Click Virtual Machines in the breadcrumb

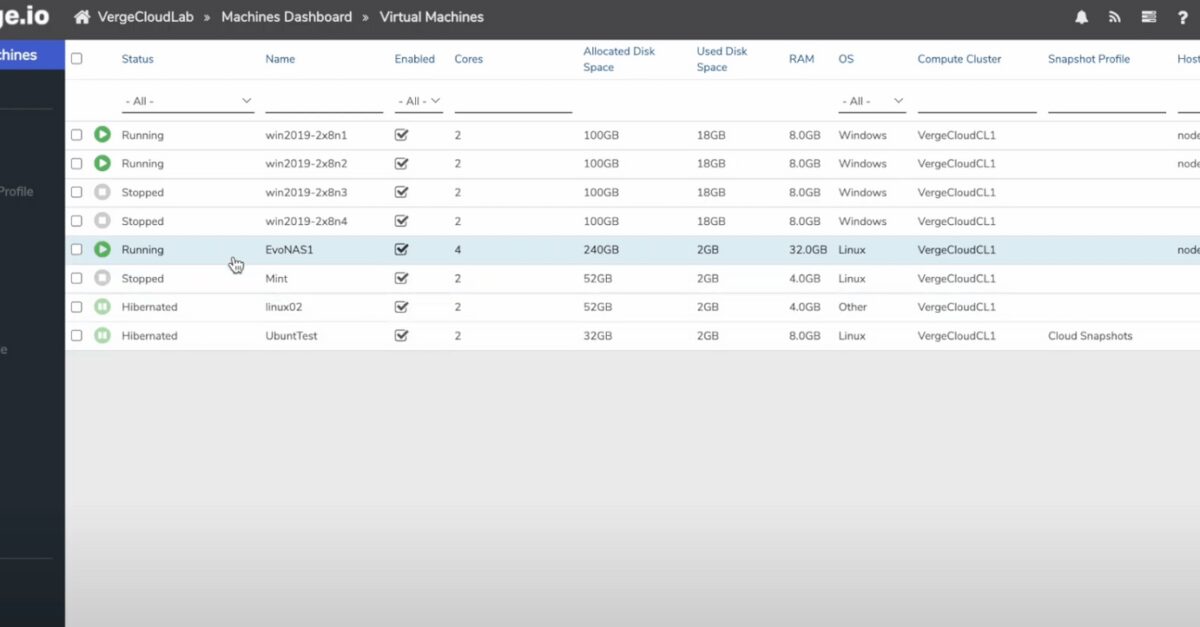[x=431, y=16]
